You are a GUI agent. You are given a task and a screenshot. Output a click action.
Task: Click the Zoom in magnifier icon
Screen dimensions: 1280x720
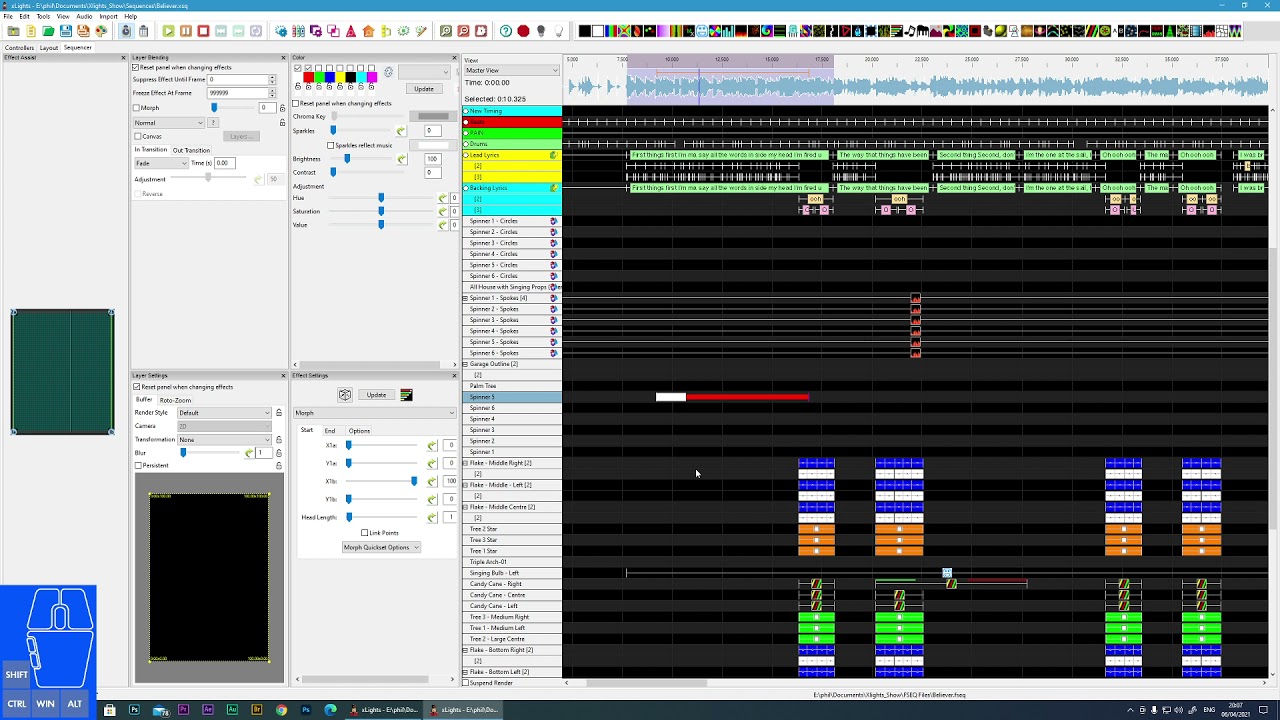(446, 32)
